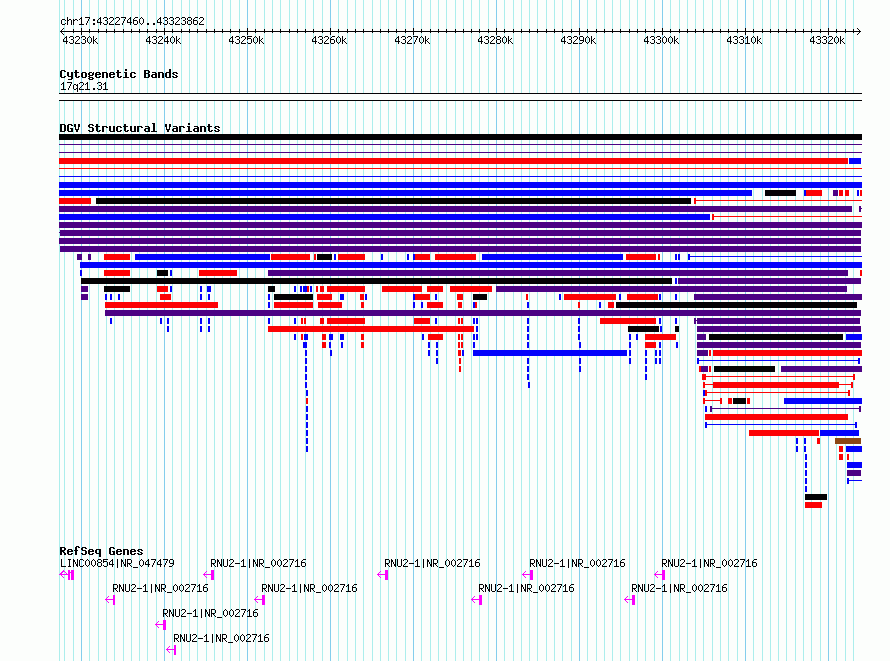Screen dimensions: 890x661
Task: Select the gene arrow under the bottommost RNU2-1 label
Action: (171, 650)
